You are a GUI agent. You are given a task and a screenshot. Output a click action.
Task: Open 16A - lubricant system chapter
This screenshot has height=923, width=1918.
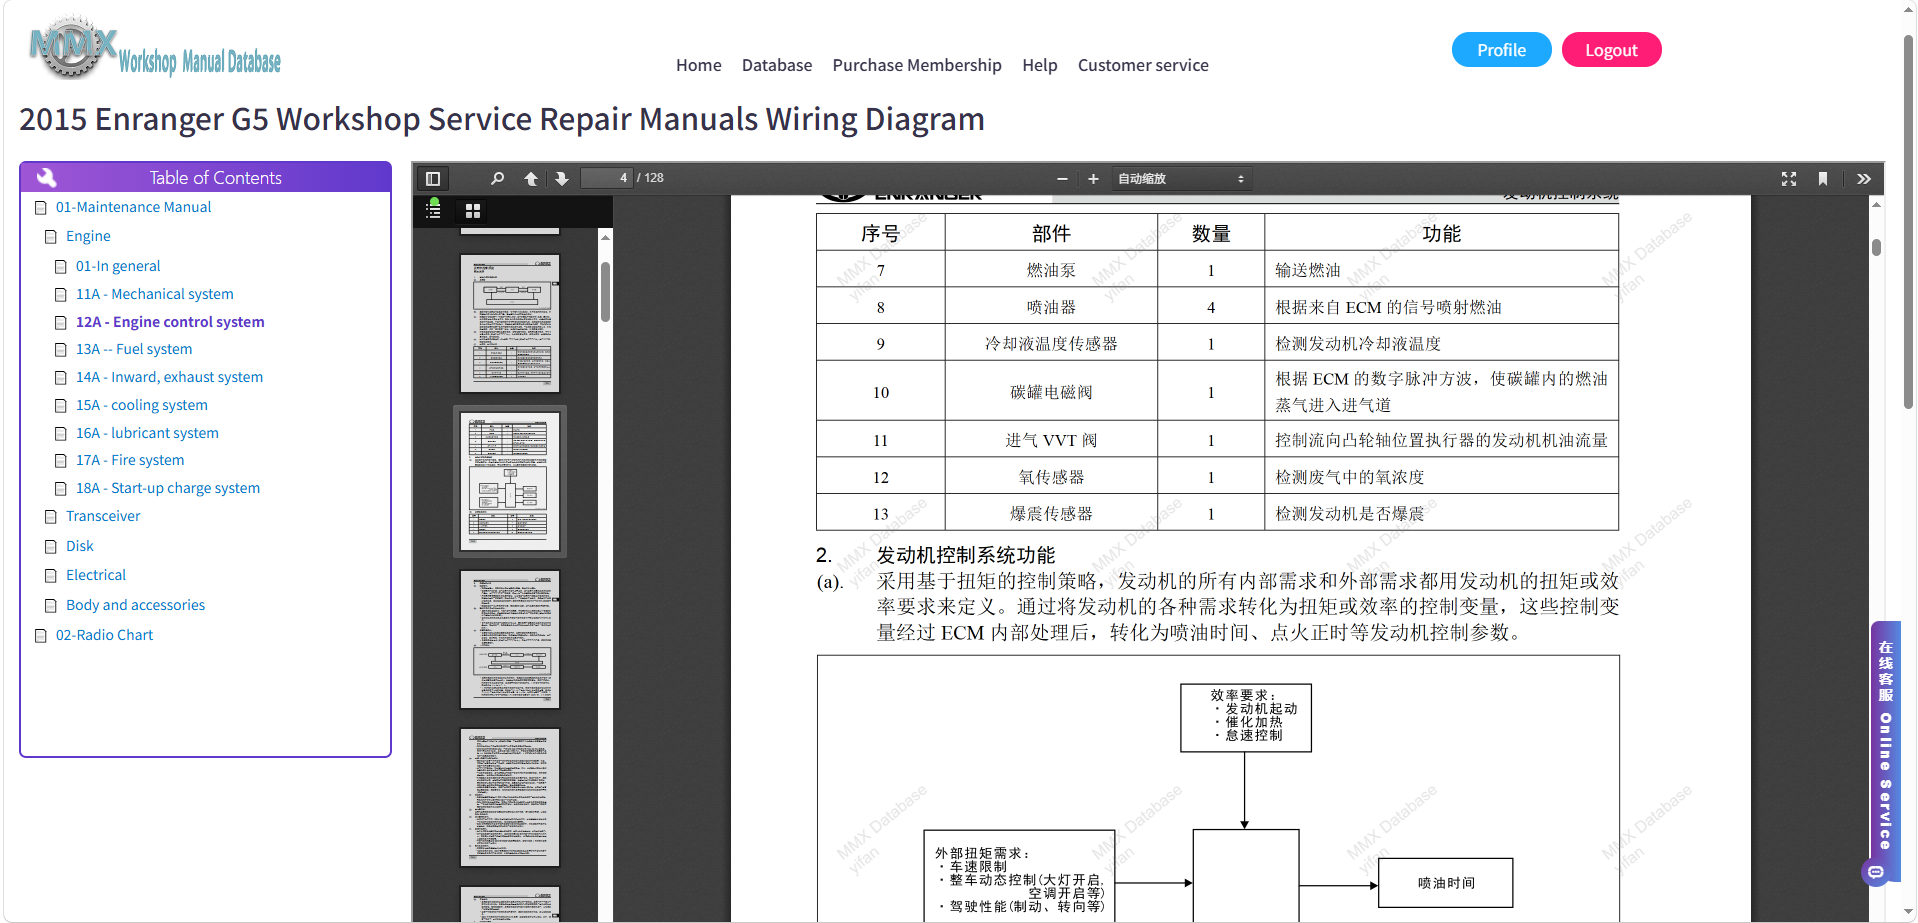[147, 433]
